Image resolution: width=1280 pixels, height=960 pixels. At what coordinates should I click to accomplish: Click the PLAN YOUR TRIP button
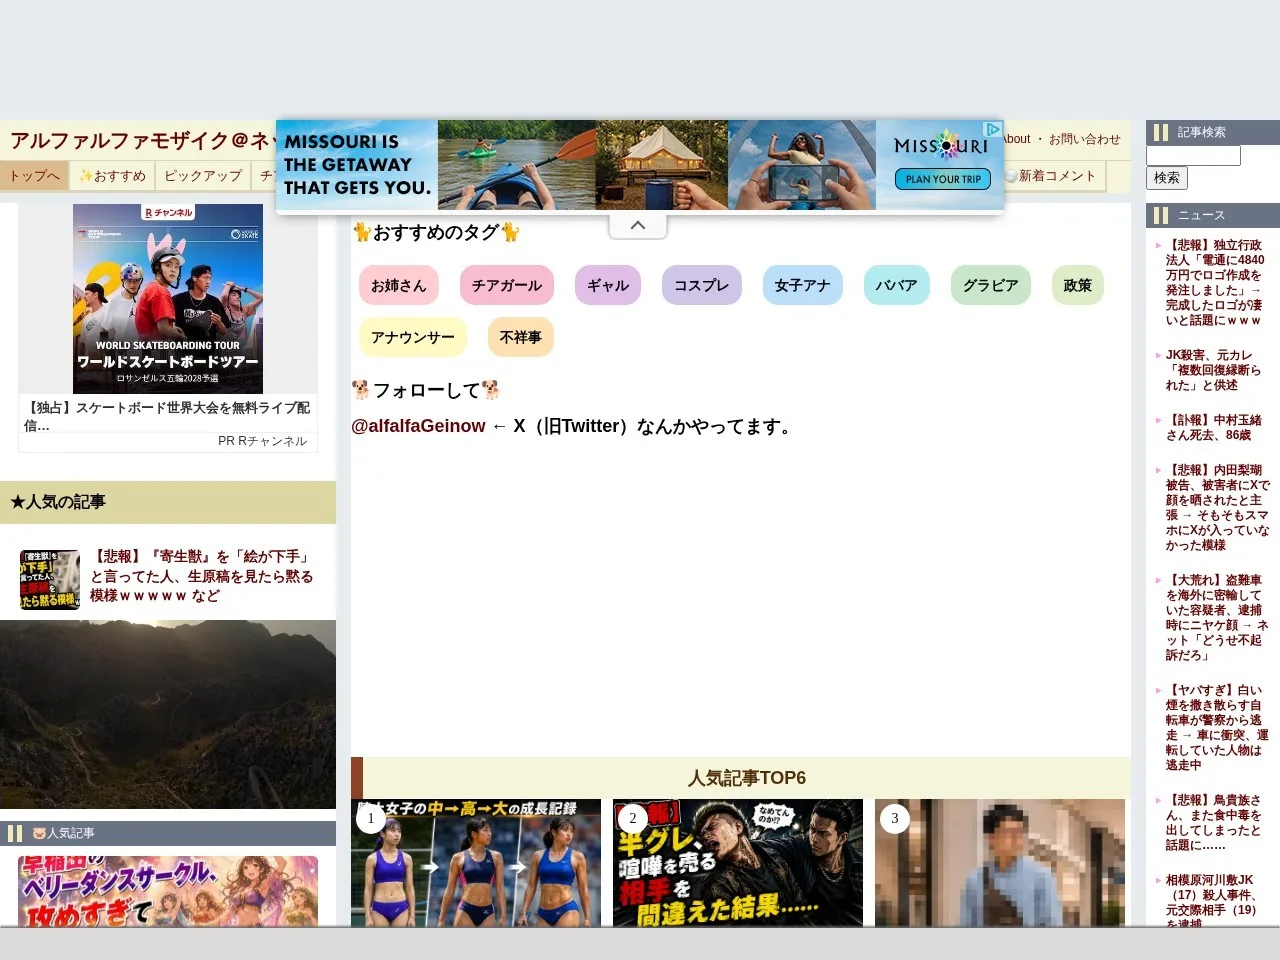[944, 179]
